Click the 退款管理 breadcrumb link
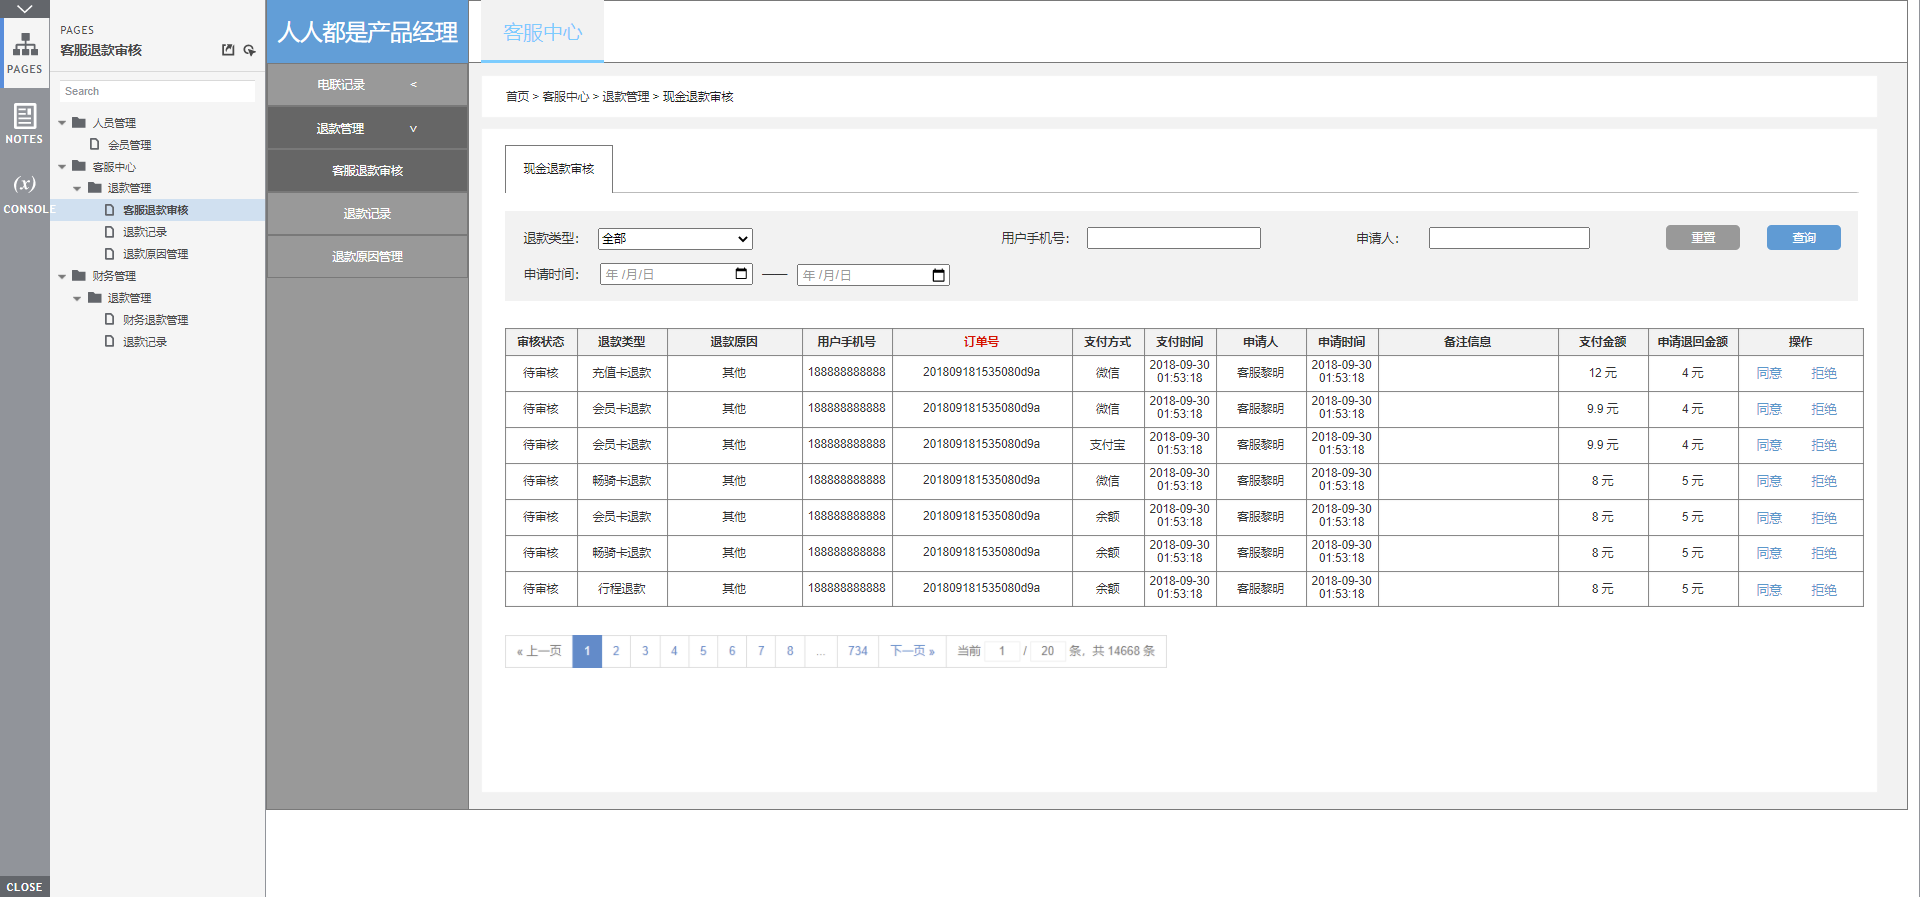Screen dimensions: 1920x897 (625, 97)
